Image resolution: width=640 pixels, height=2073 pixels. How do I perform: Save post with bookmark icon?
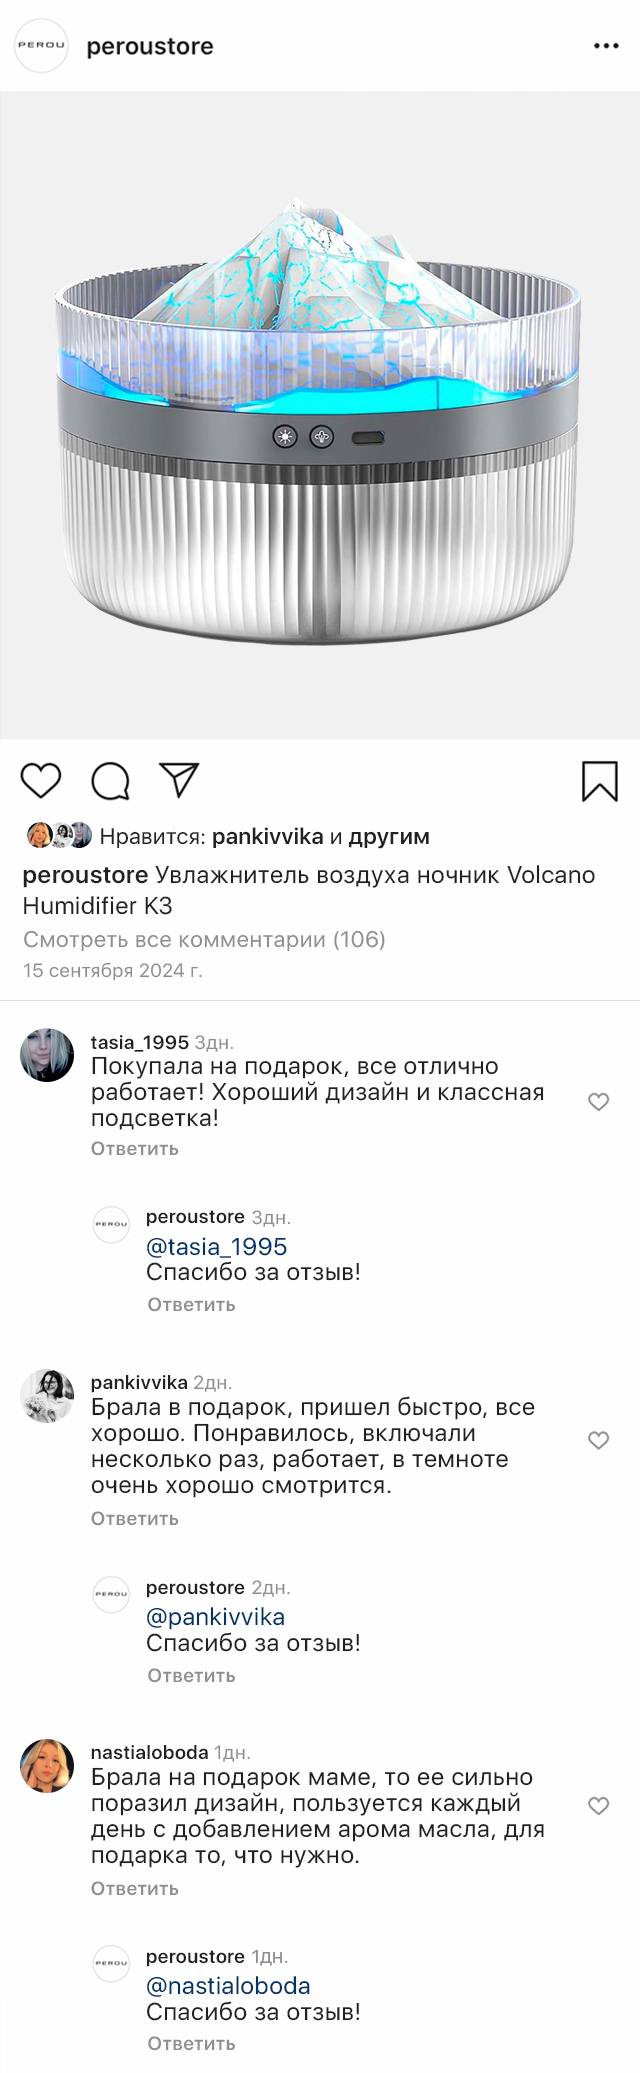coord(599,781)
